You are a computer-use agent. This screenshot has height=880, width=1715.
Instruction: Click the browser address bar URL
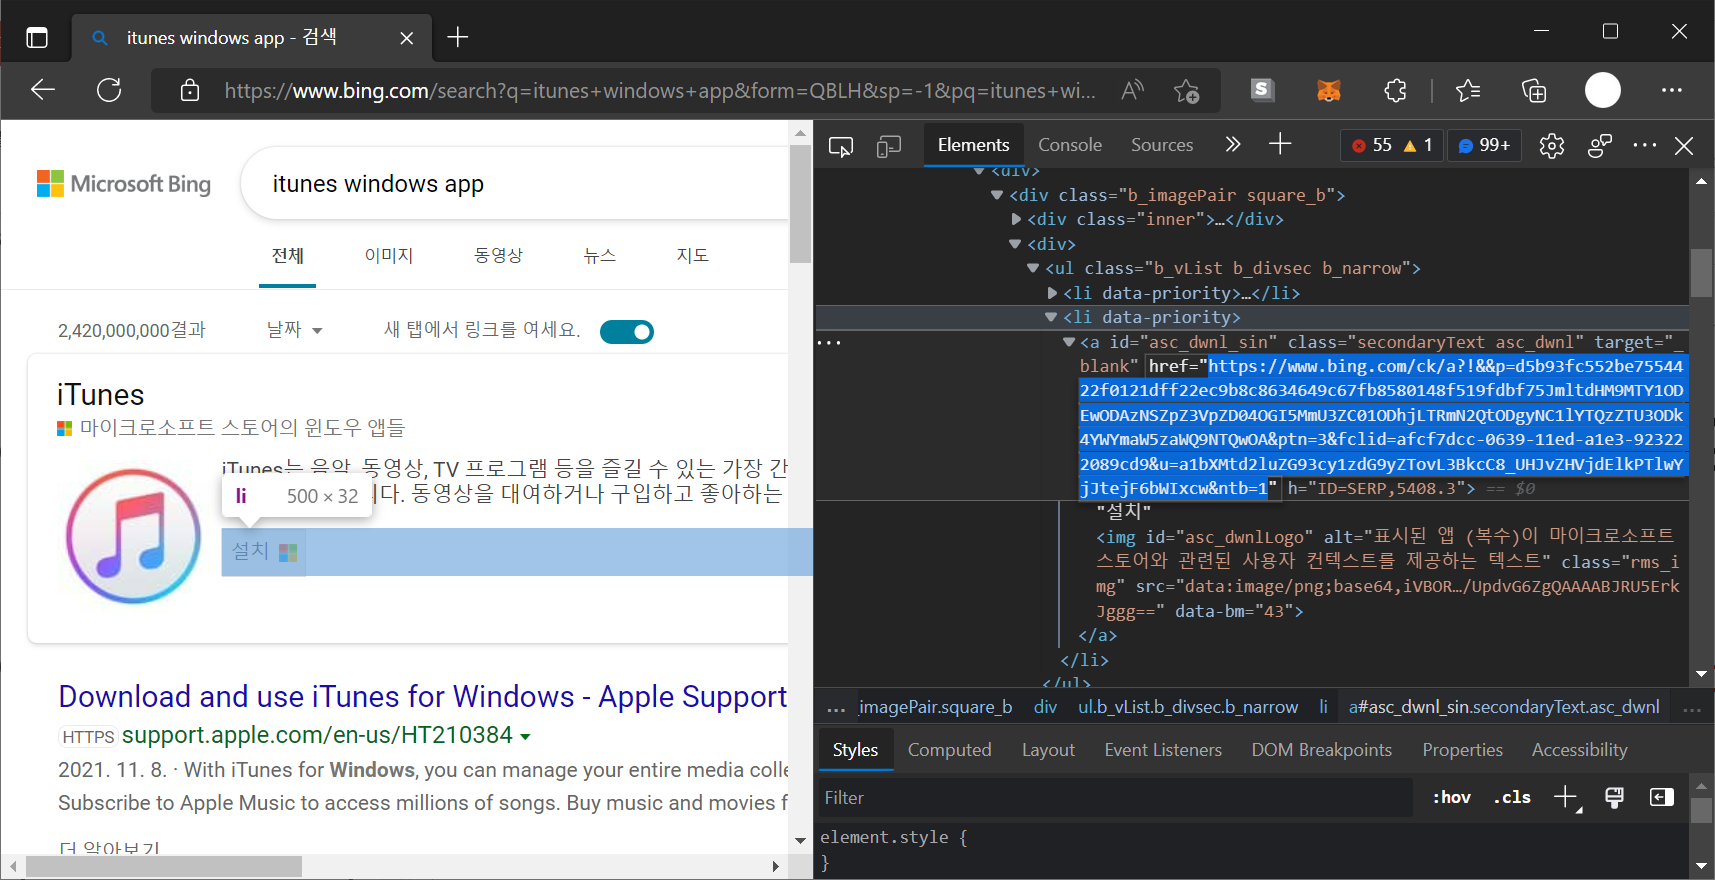[x=659, y=91]
